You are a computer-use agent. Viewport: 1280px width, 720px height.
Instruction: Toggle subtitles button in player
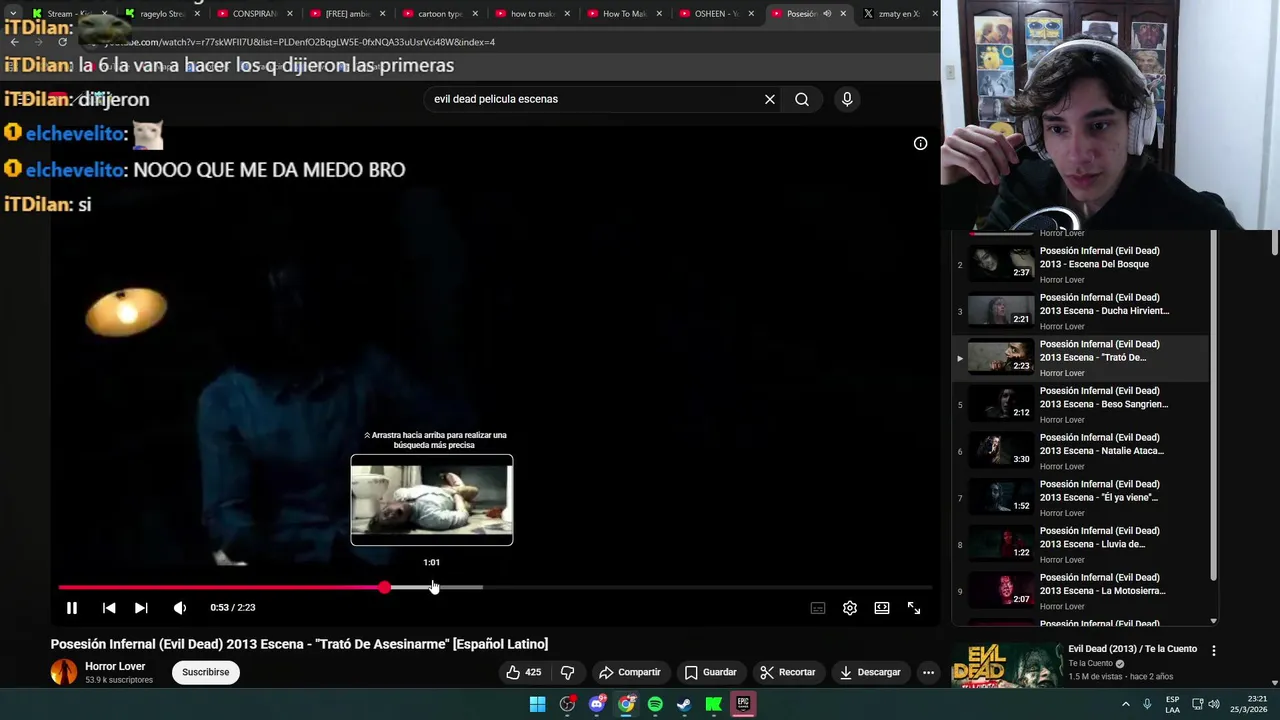coord(818,608)
